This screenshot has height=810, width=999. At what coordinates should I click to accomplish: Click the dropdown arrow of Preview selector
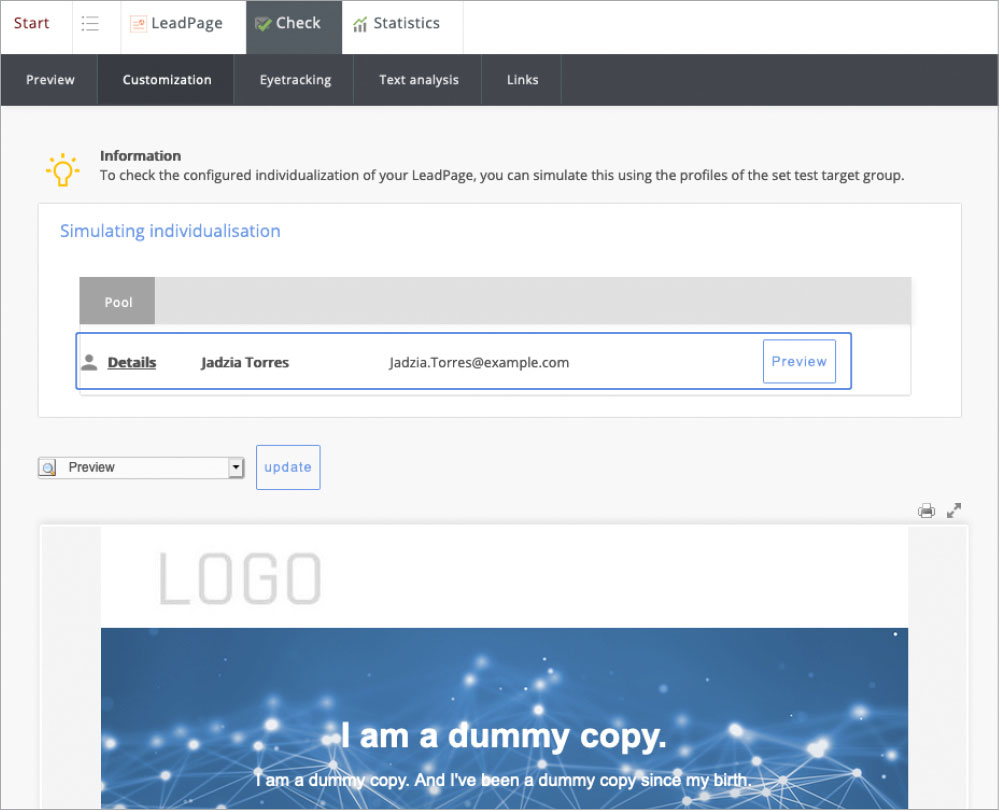pyautogui.click(x=236, y=468)
